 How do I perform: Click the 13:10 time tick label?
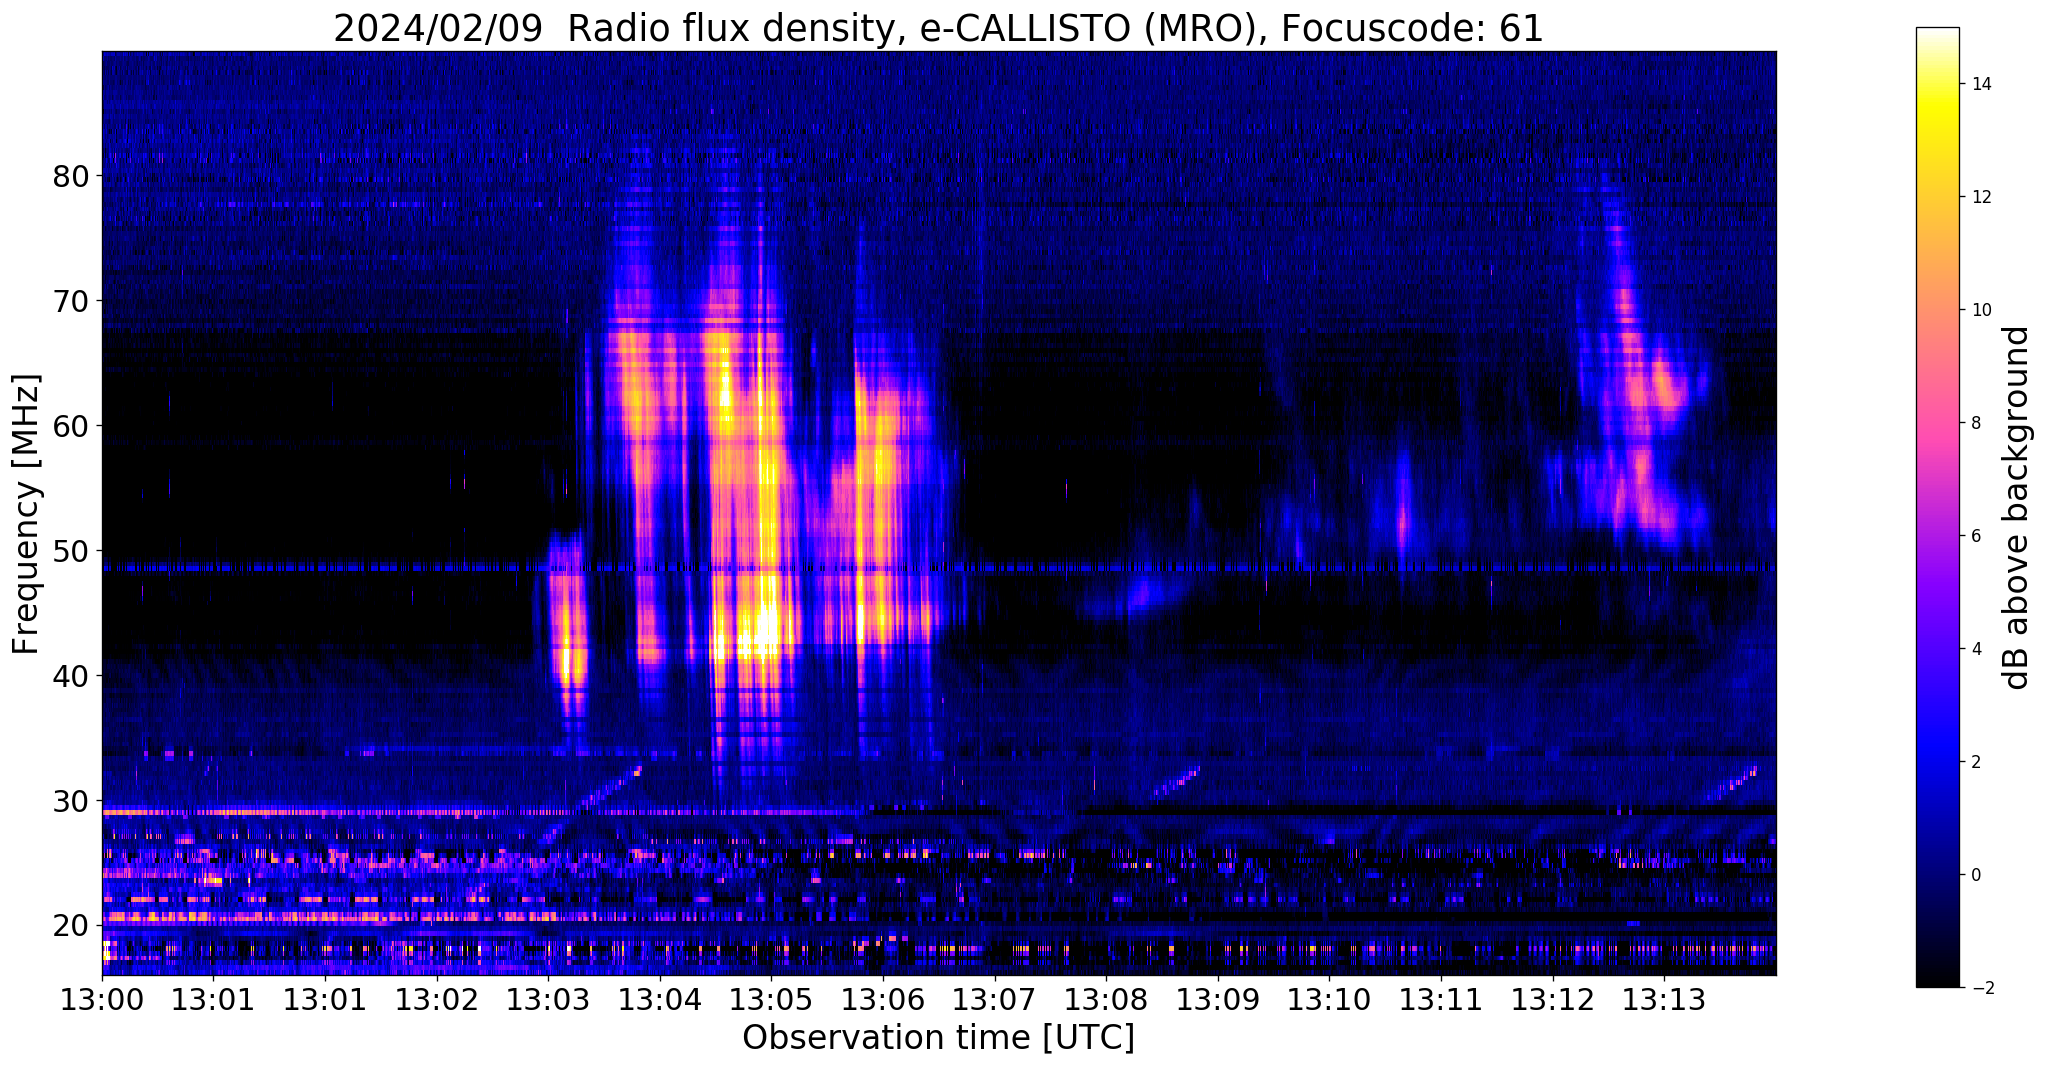(x=1329, y=1001)
